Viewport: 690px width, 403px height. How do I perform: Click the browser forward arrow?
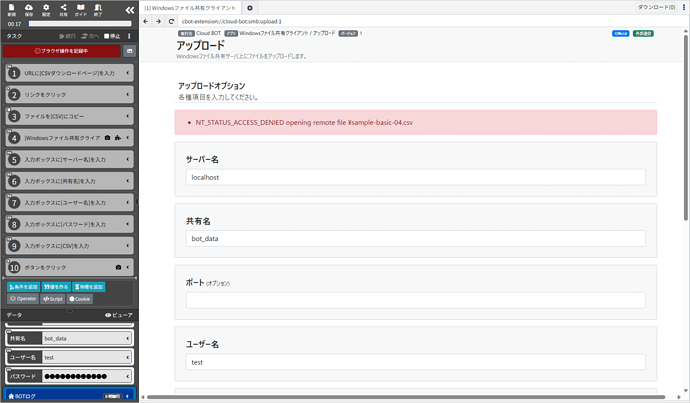pyautogui.click(x=158, y=21)
